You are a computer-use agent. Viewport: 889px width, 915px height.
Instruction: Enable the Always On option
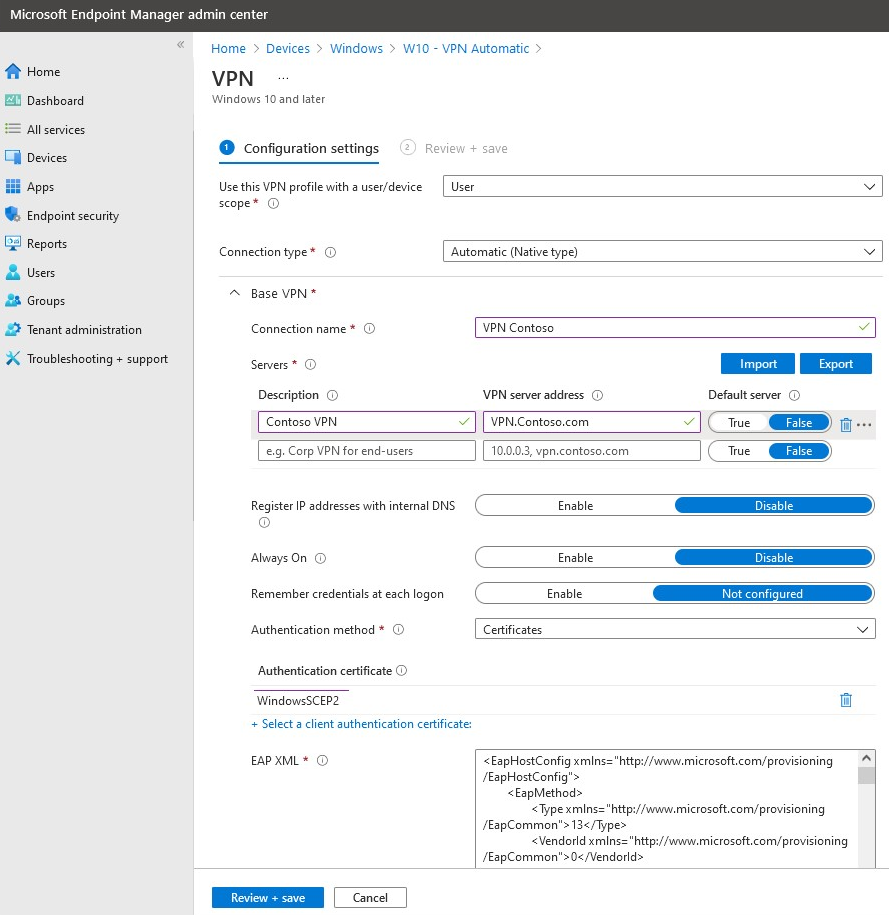tap(576, 557)
